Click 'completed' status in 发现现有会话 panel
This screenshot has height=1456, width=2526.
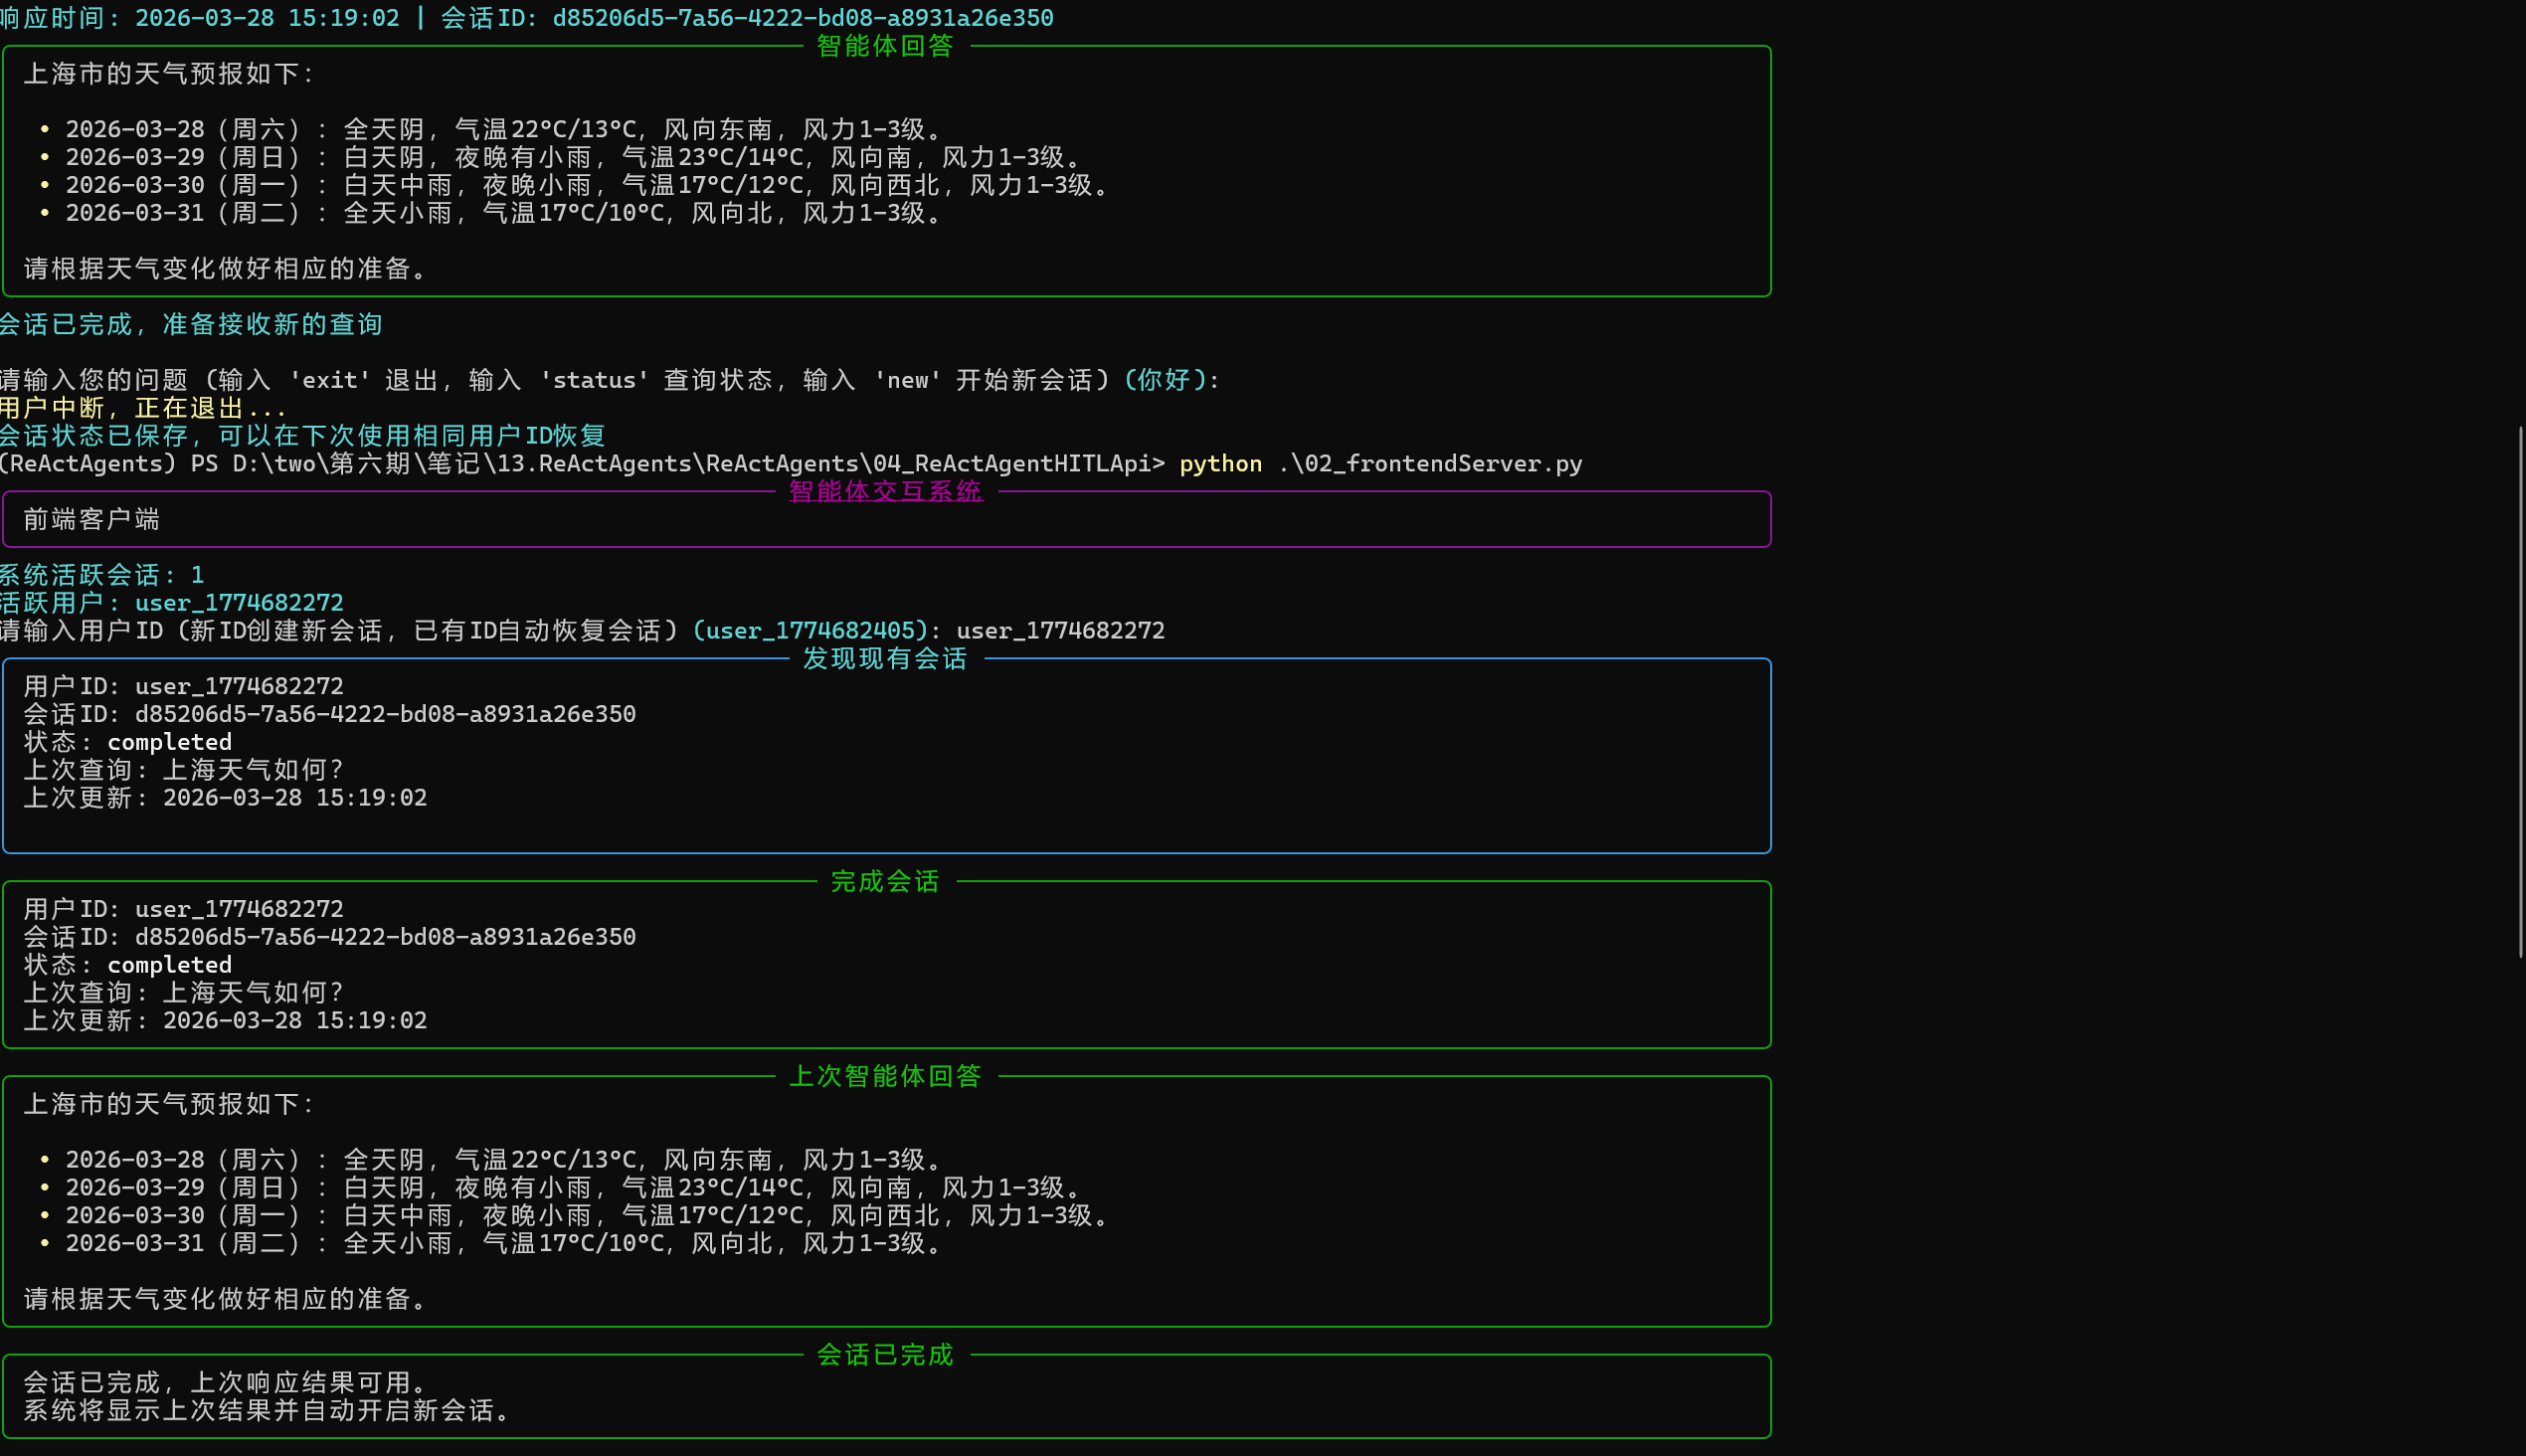click(x=169, y=742)
